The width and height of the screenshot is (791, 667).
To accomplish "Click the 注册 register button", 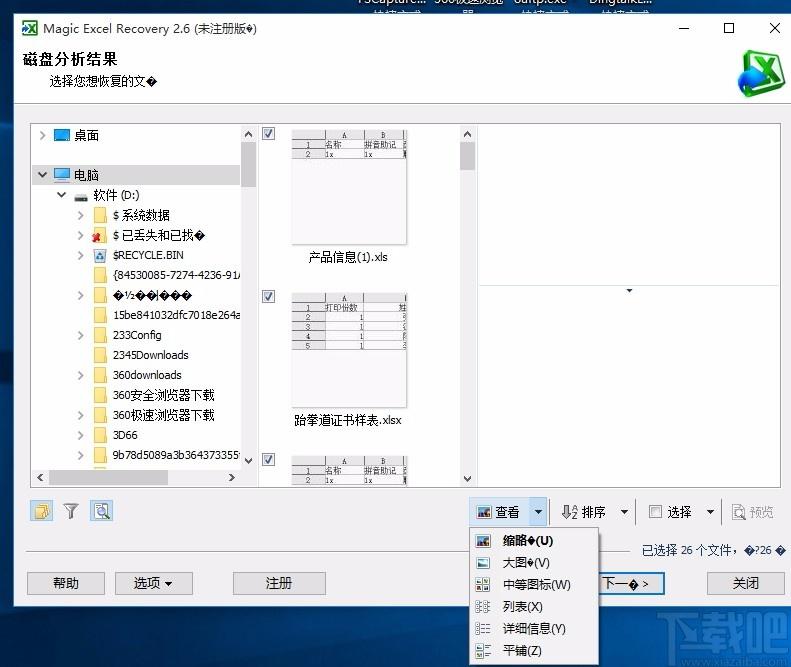I will 279,583.
